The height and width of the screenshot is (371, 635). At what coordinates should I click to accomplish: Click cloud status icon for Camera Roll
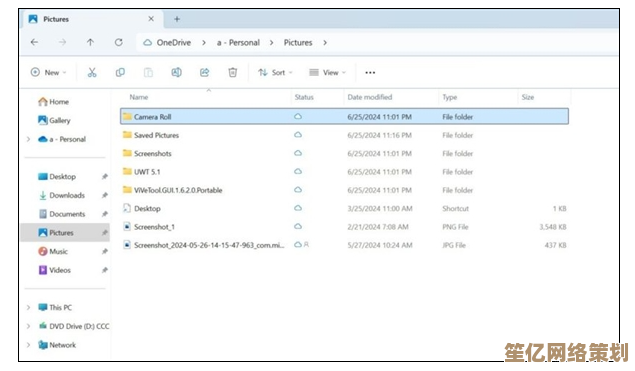[x=298, y=117]
